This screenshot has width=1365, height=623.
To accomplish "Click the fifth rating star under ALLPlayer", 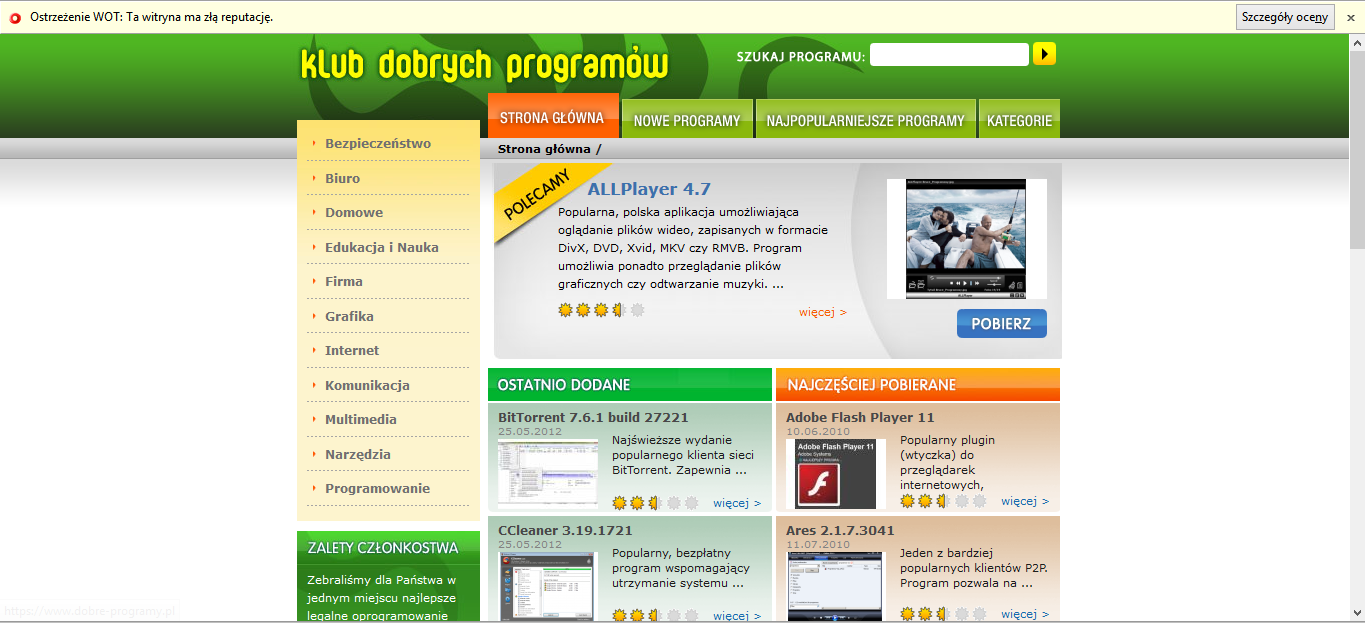I will [x=636, y=310].
